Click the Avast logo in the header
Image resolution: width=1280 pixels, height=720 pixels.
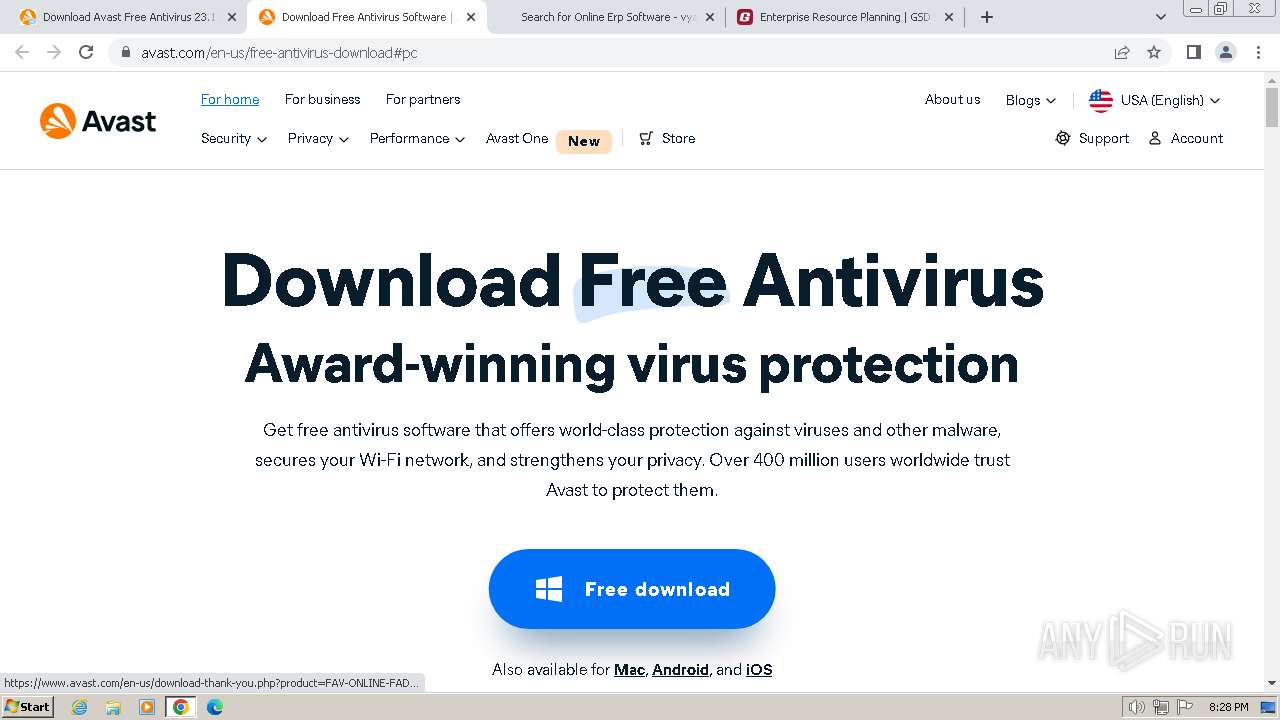(98, 121)
